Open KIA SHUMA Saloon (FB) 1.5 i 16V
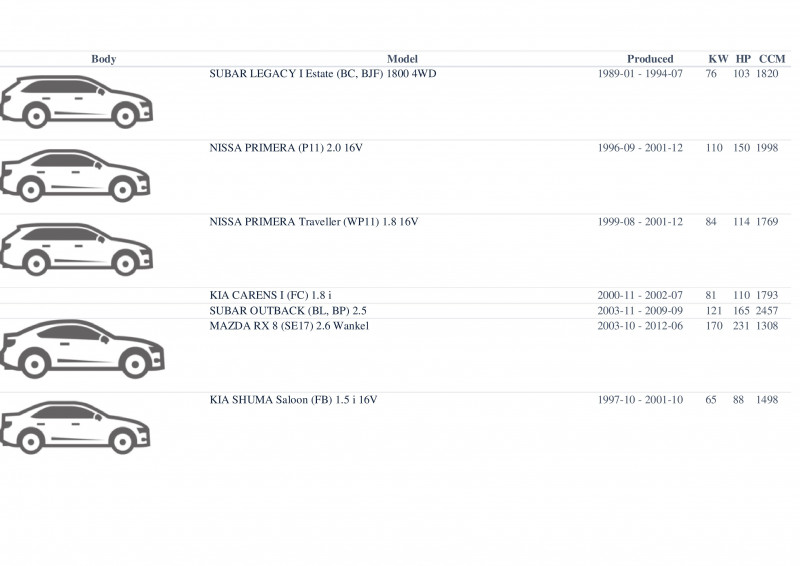Image resolution: width=800 pixels, height=566 pixels. coord(293,400)
